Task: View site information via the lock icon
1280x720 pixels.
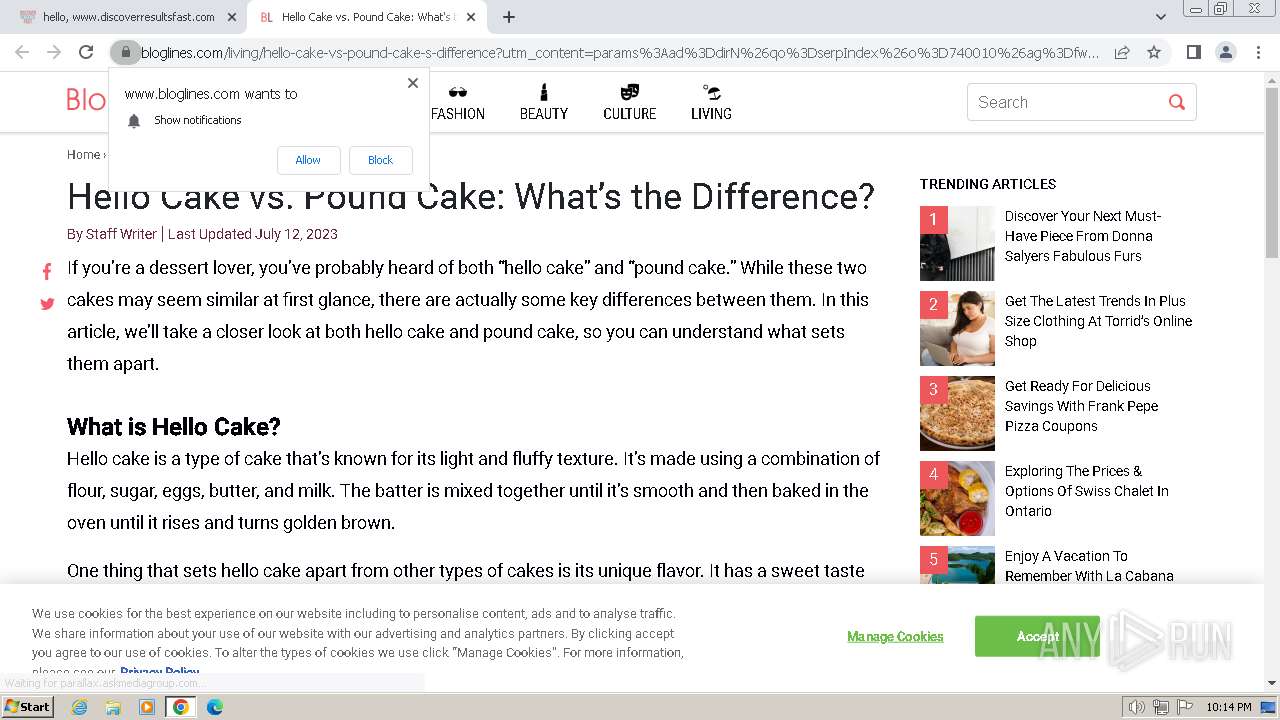Action: click(125, 52)
